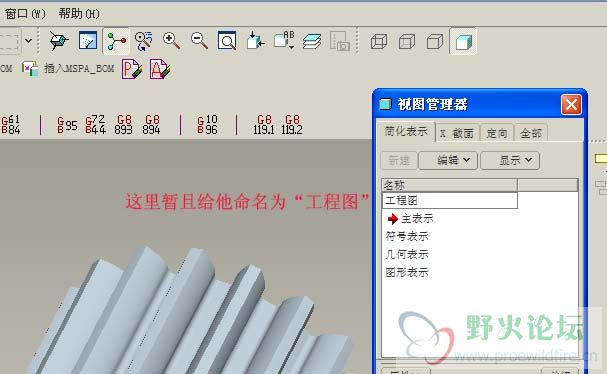This screenshot has width=607, height=374.
Task: Switch to the 定向 tab
Action: point(497,133)
